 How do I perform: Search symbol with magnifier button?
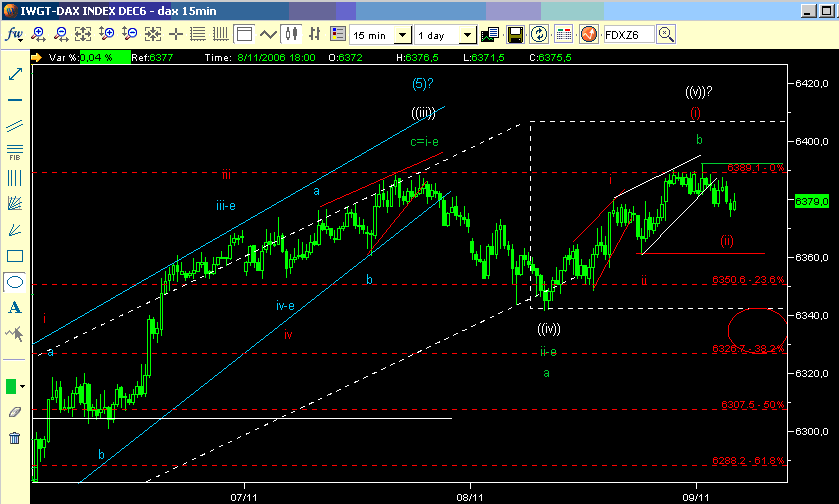(x=666, y=35)
